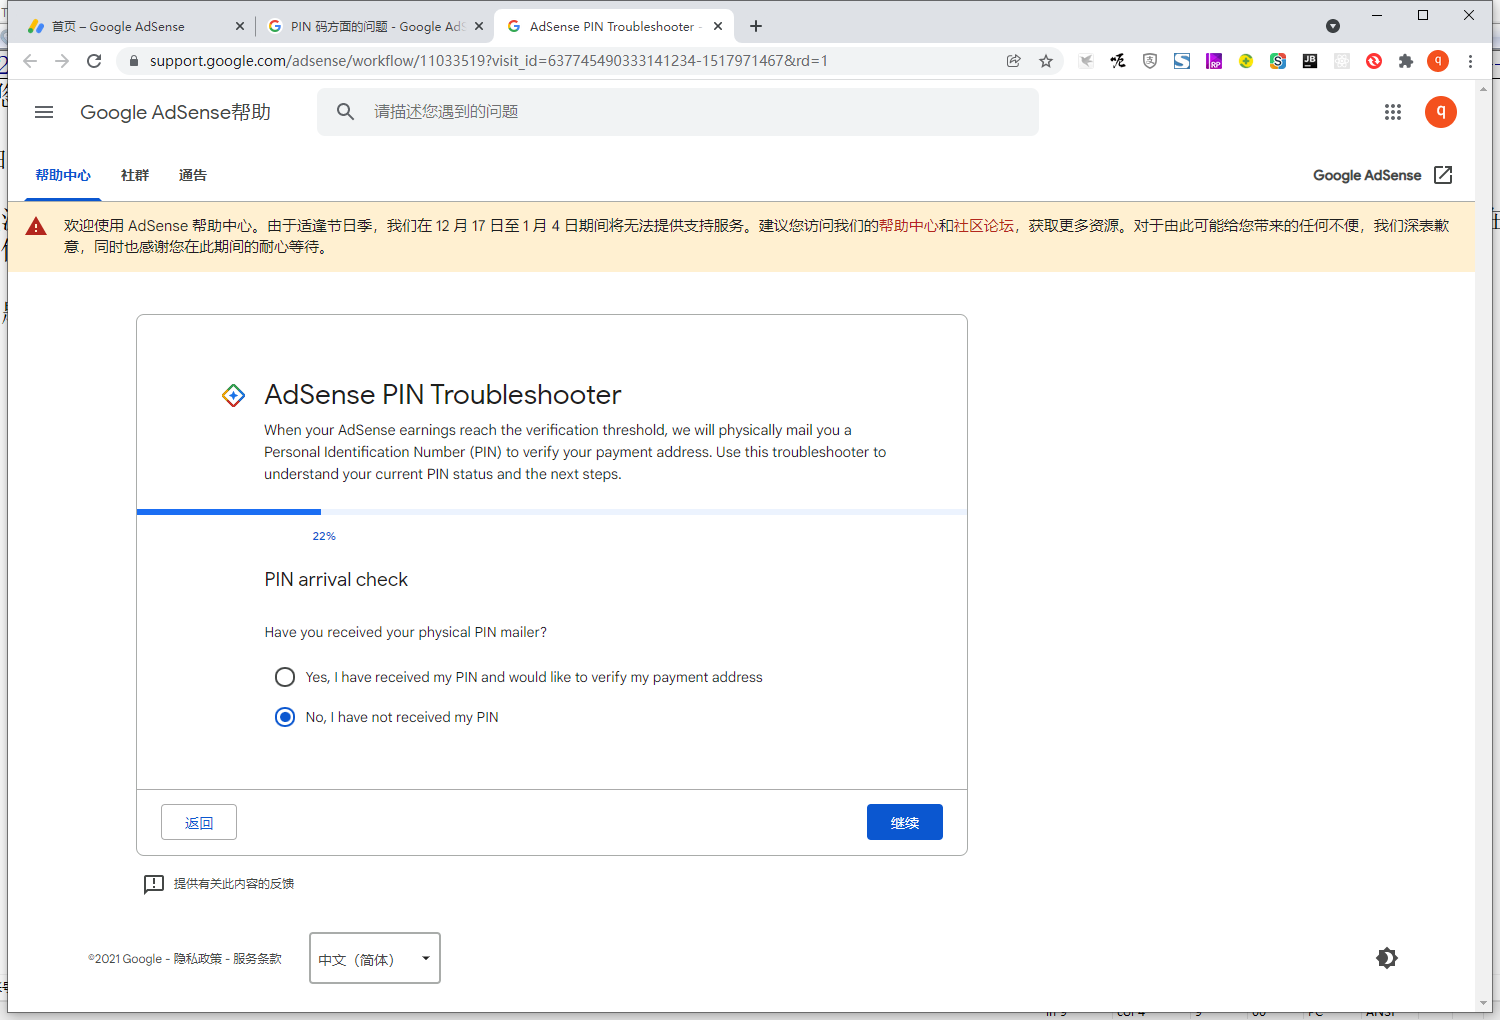The image size is (1500, 1020).
Task: Reload the current page
Action: click(x=94, y=61)
